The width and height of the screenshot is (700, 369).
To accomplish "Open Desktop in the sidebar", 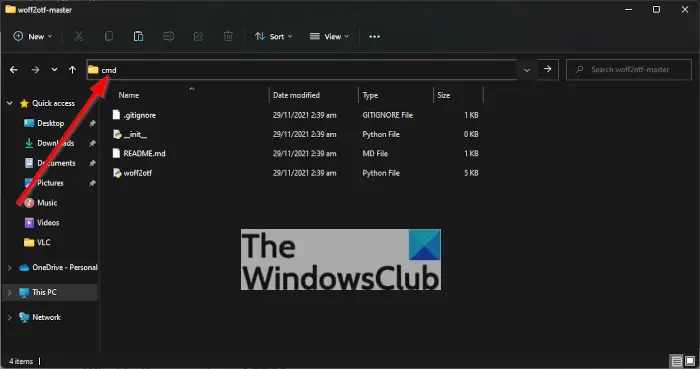I will pyautogui.click(x=44, y=123).
